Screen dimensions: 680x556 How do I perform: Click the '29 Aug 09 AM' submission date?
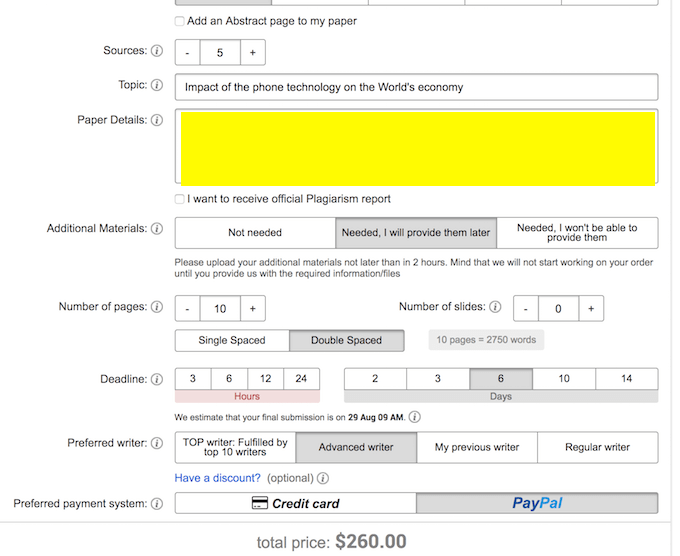pyautogui.click(x=376, y=418)
